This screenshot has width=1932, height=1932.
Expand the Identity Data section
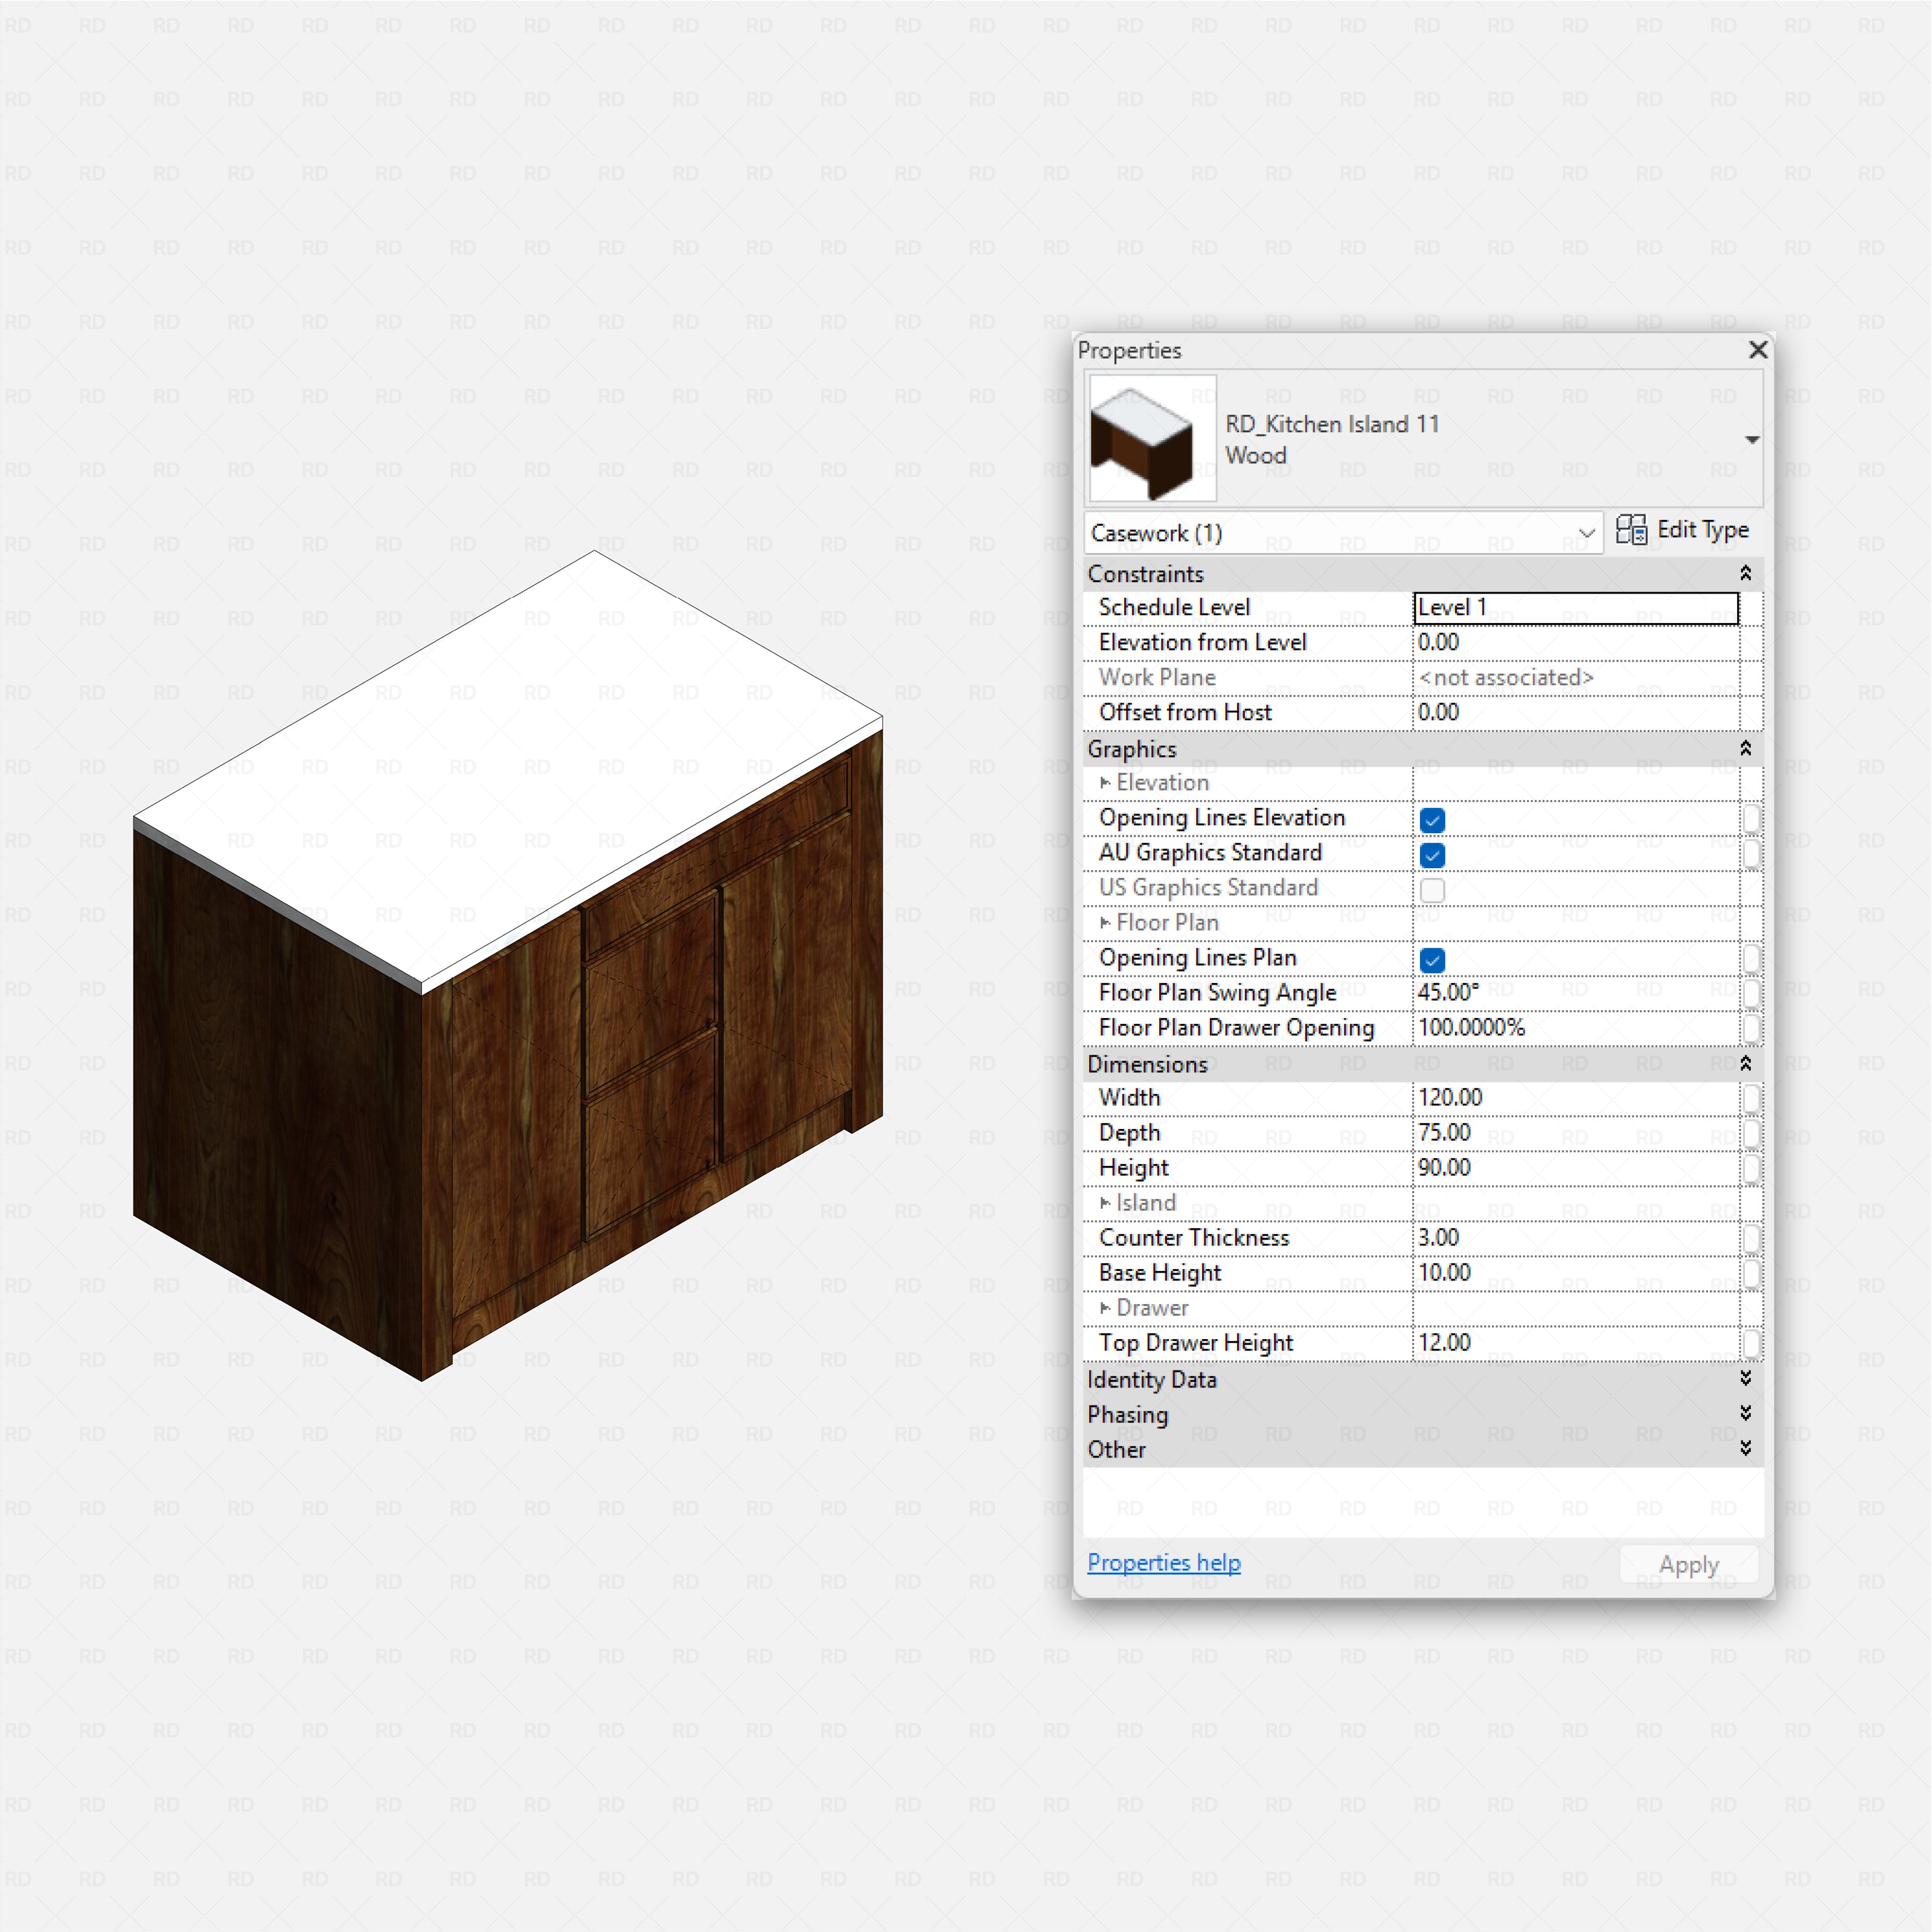[x=1746, y=1379]
